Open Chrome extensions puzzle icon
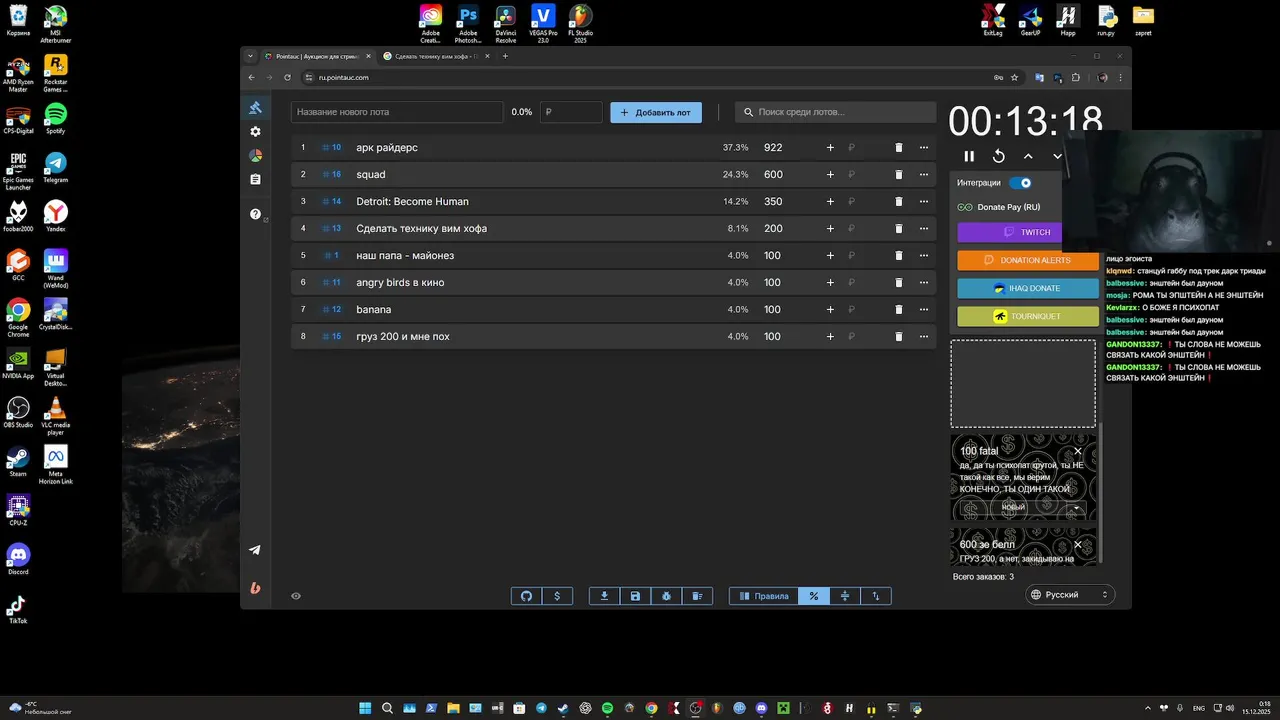This screenshot has width=1280, height=720. pyautogui.click(x=1076, y=77)
